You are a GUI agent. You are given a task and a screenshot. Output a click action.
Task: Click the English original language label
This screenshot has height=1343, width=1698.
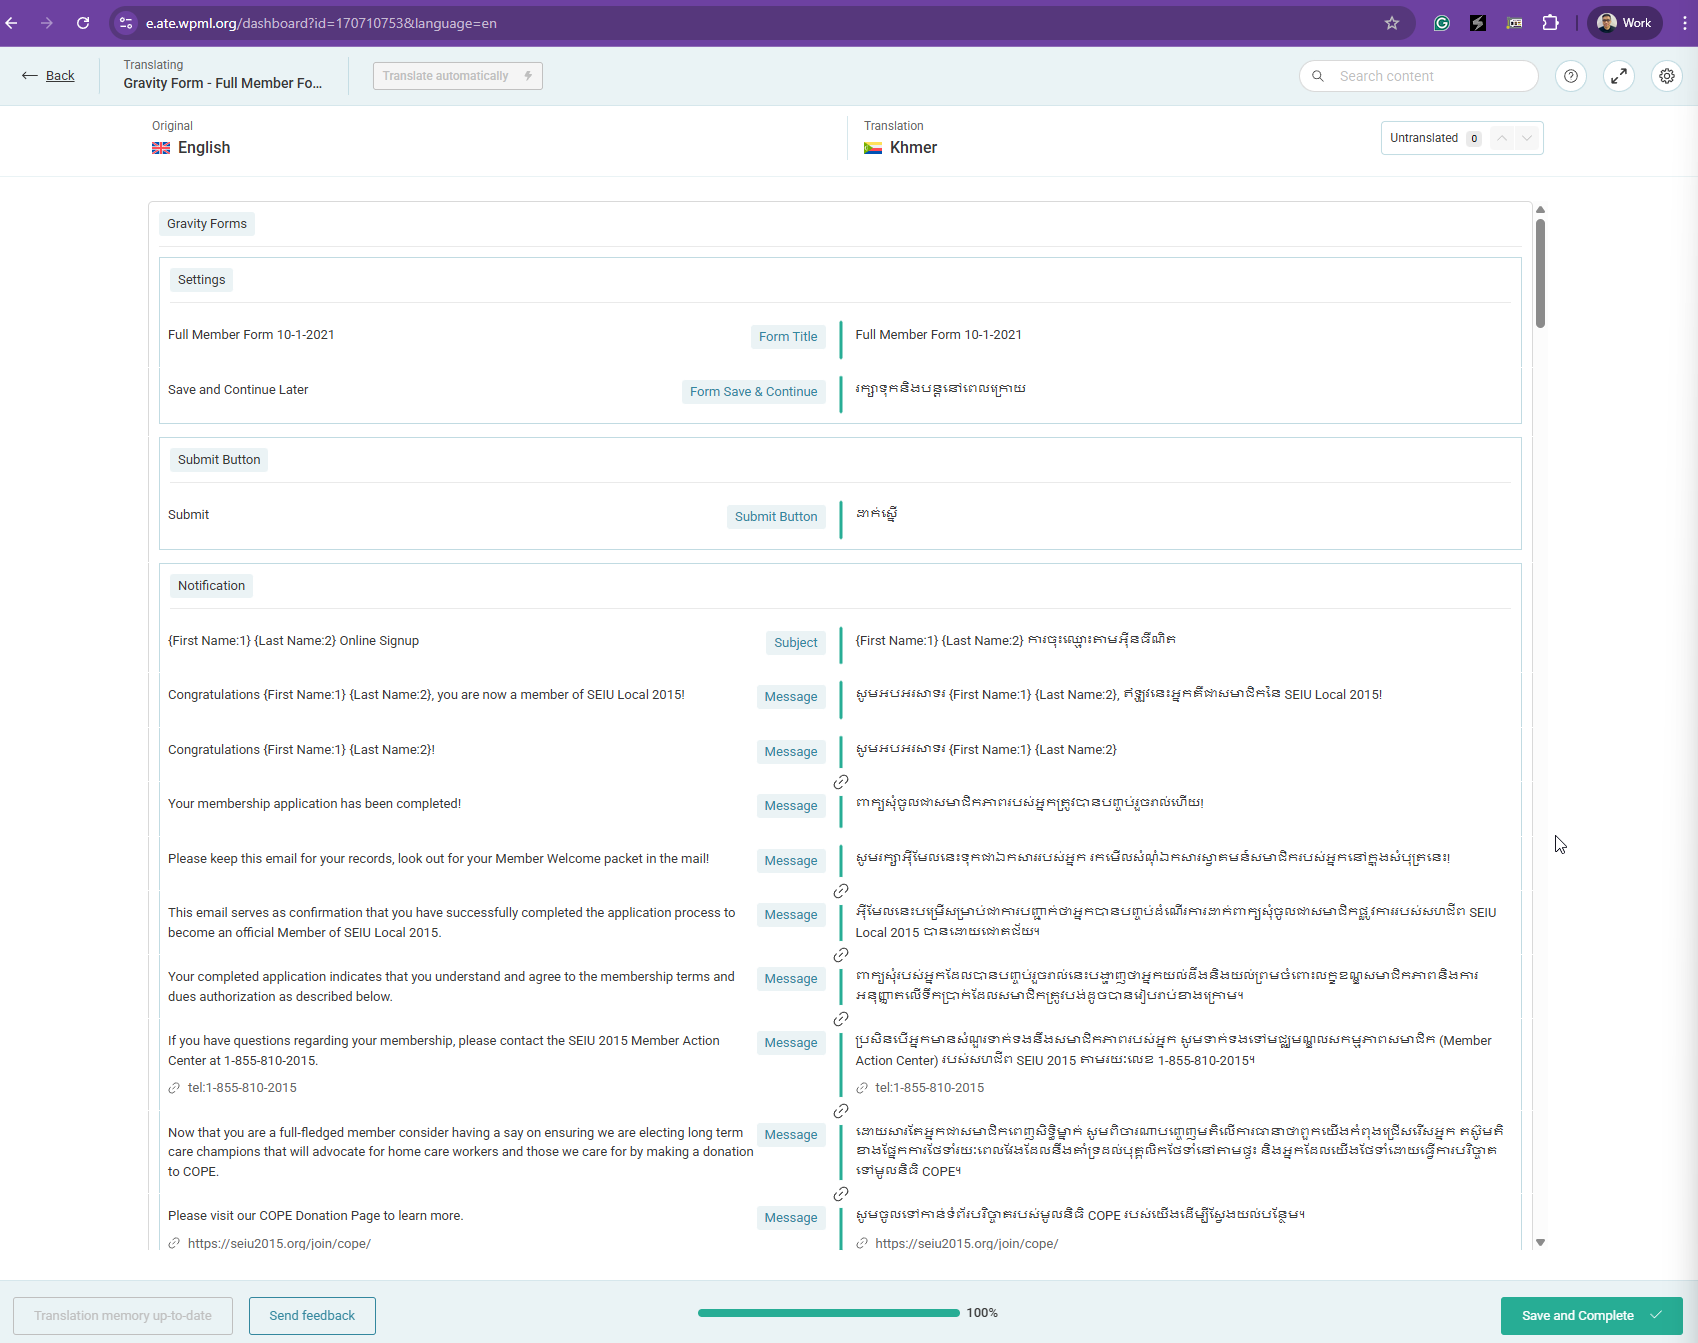(x=204, y=148)
